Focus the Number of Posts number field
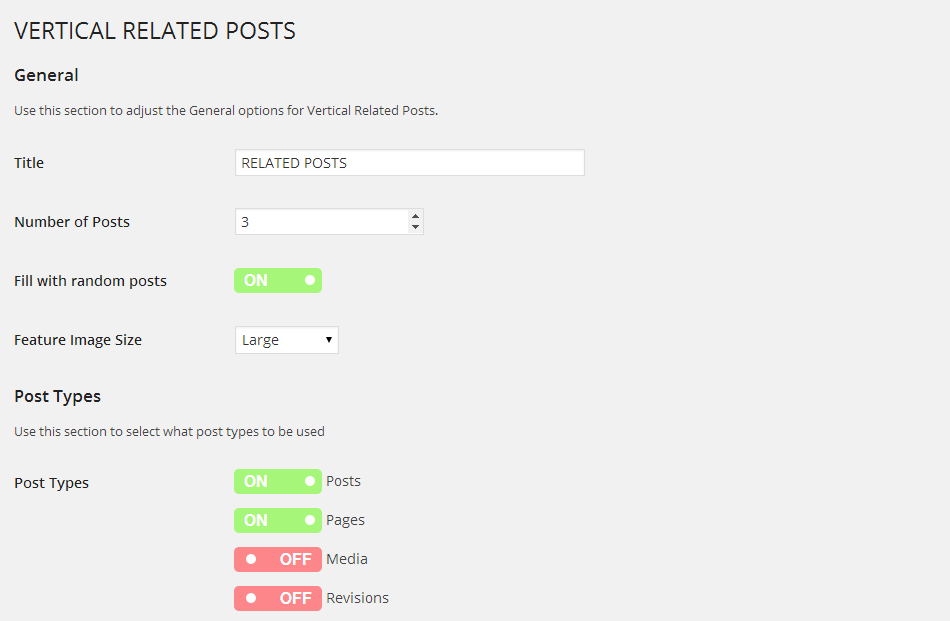The width and height of the screenshot is (950, 621). pos(320,222)
